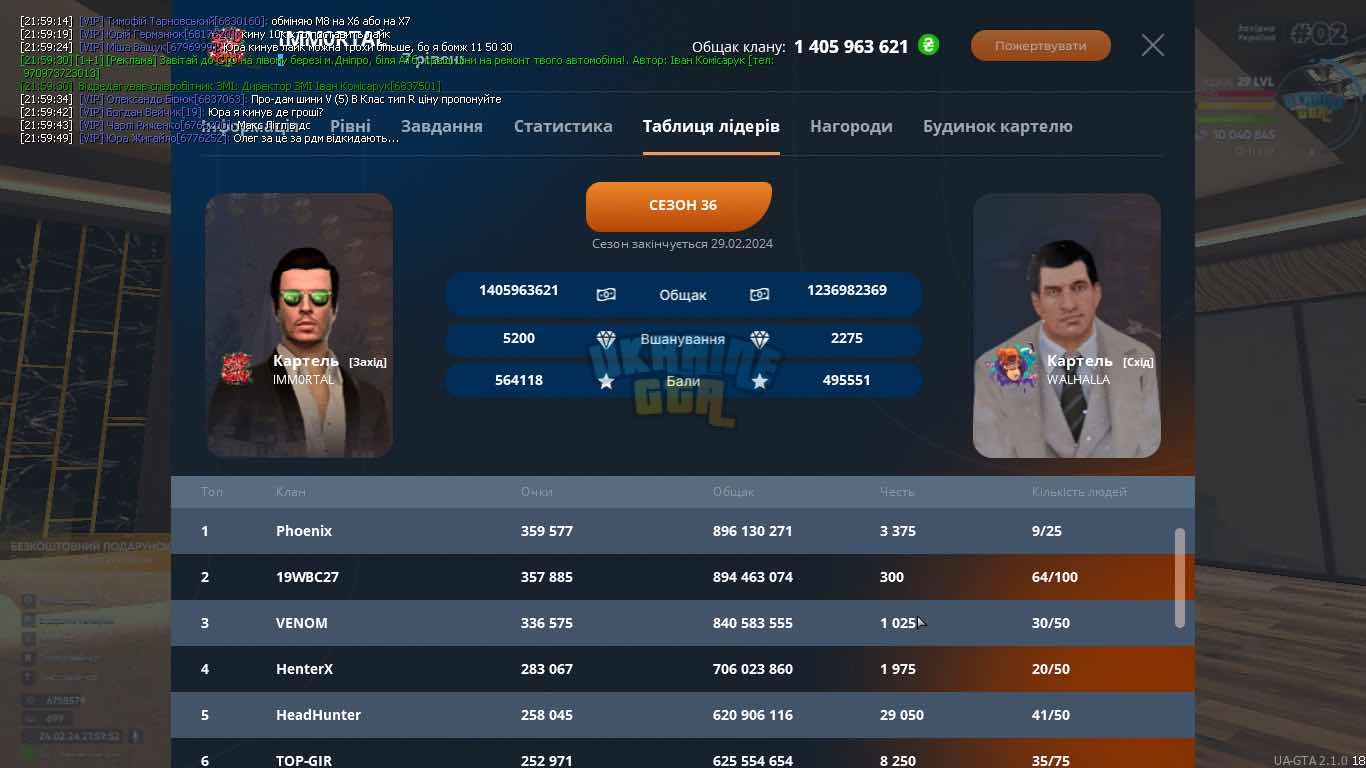The image size is (1366, 768).
Task: Select the TOP-GIR clan name
Action: [304, 760]
